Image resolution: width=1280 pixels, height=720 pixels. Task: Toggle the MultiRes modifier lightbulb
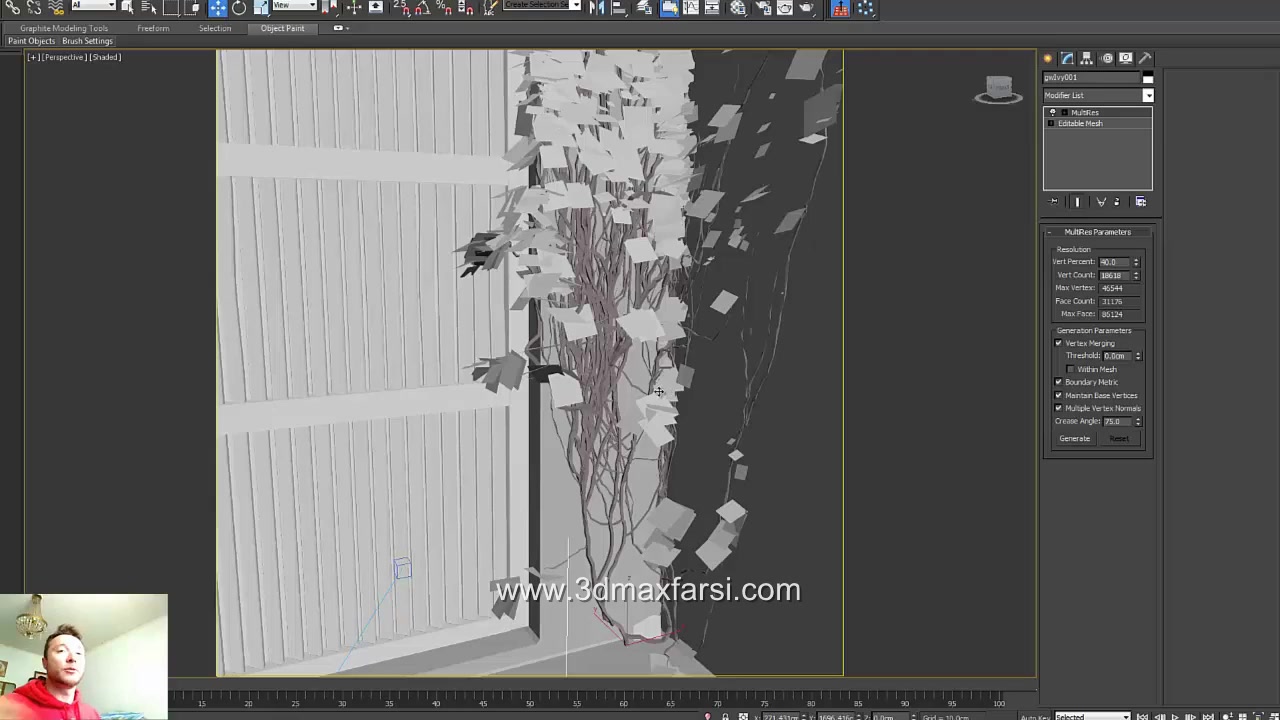click(x=1052, y=113)
